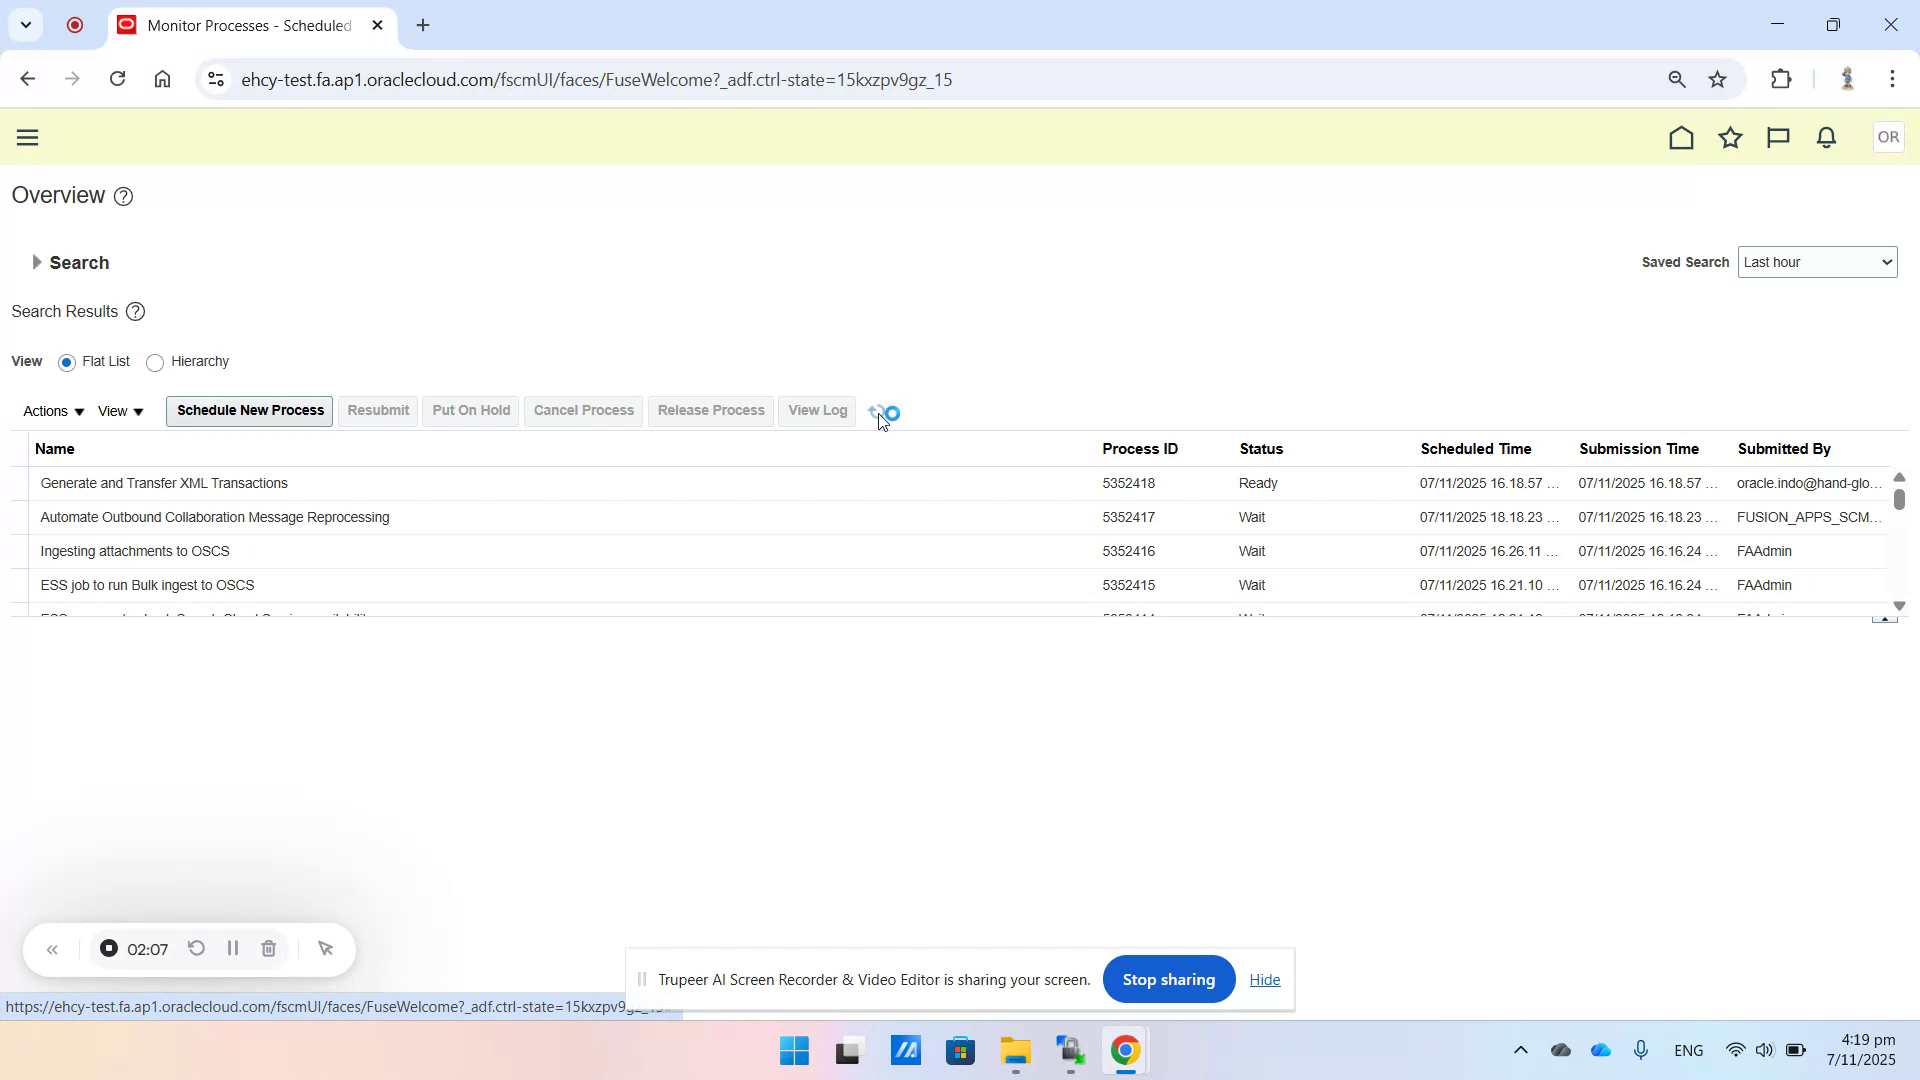The width and height of the screenshot is (1920, 1080).
Task: Click the Search Results help icon
Action: [135, 311]
